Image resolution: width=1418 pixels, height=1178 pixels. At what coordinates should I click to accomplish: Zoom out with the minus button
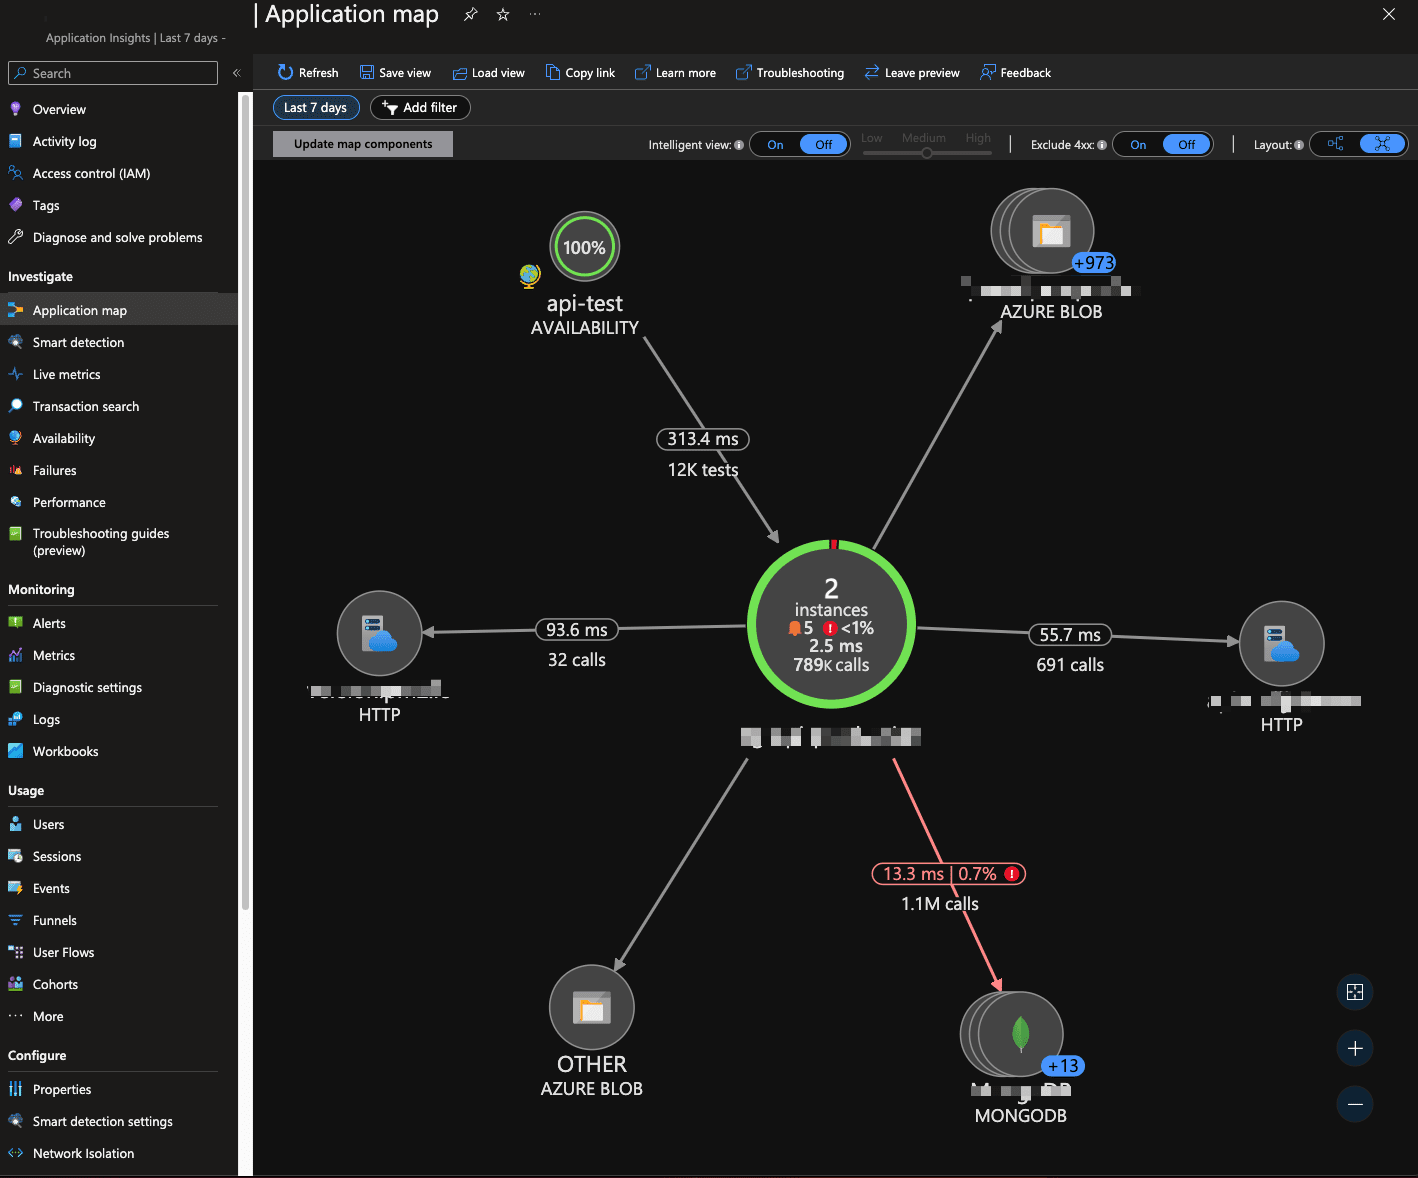click(1355, 1104)
